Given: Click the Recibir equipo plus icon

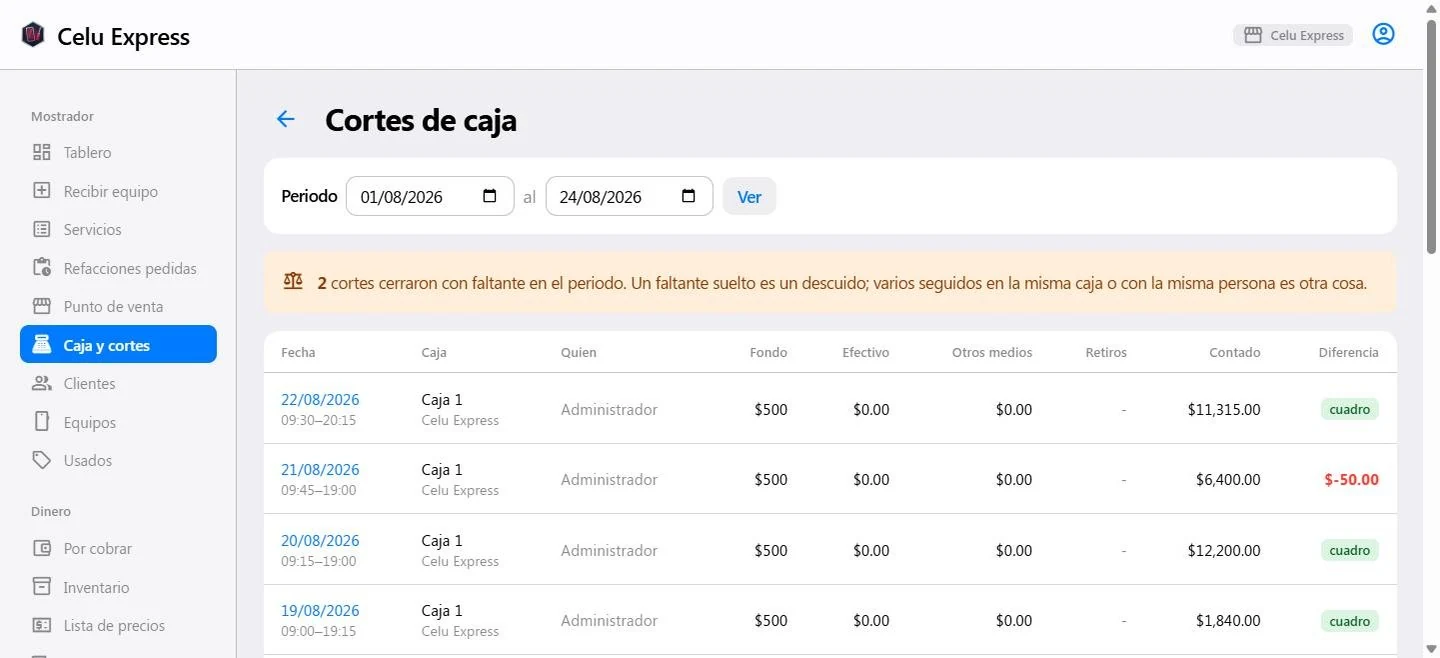Looking at the screenshot, I should (x=42, y=191).
